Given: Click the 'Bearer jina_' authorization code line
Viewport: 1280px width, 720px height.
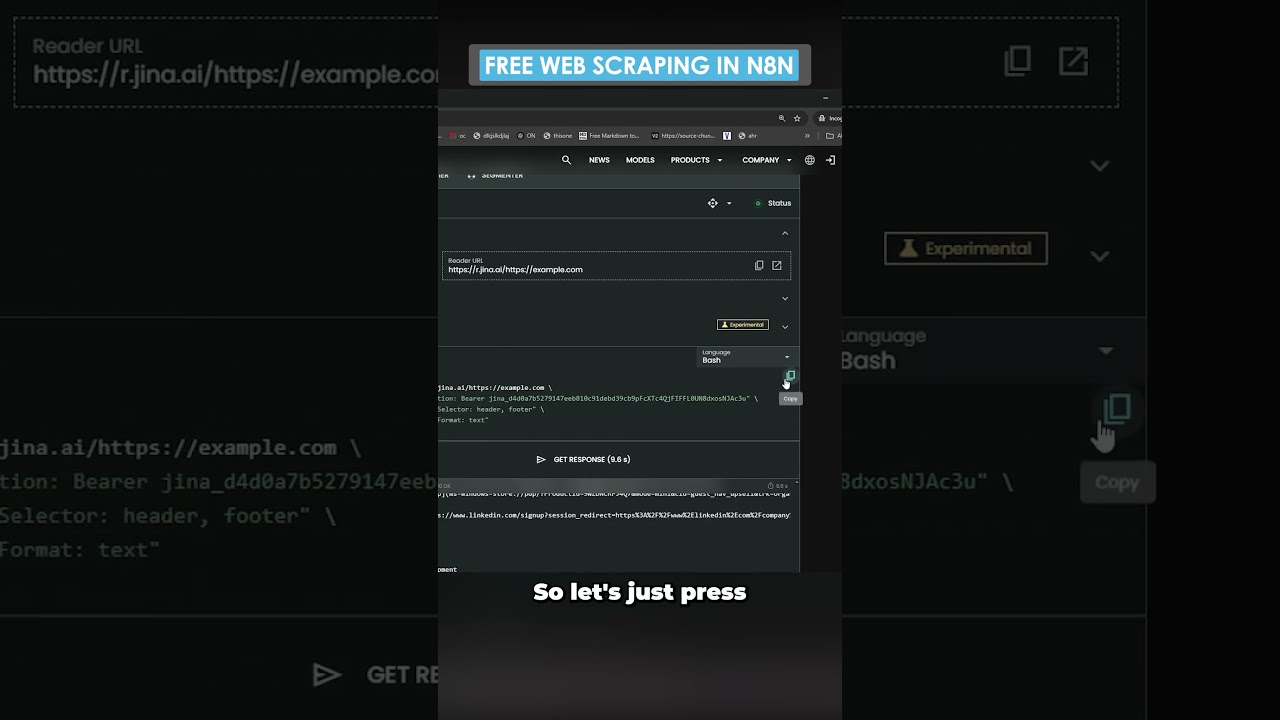Looking at the screenshot, I should [598, 398].
